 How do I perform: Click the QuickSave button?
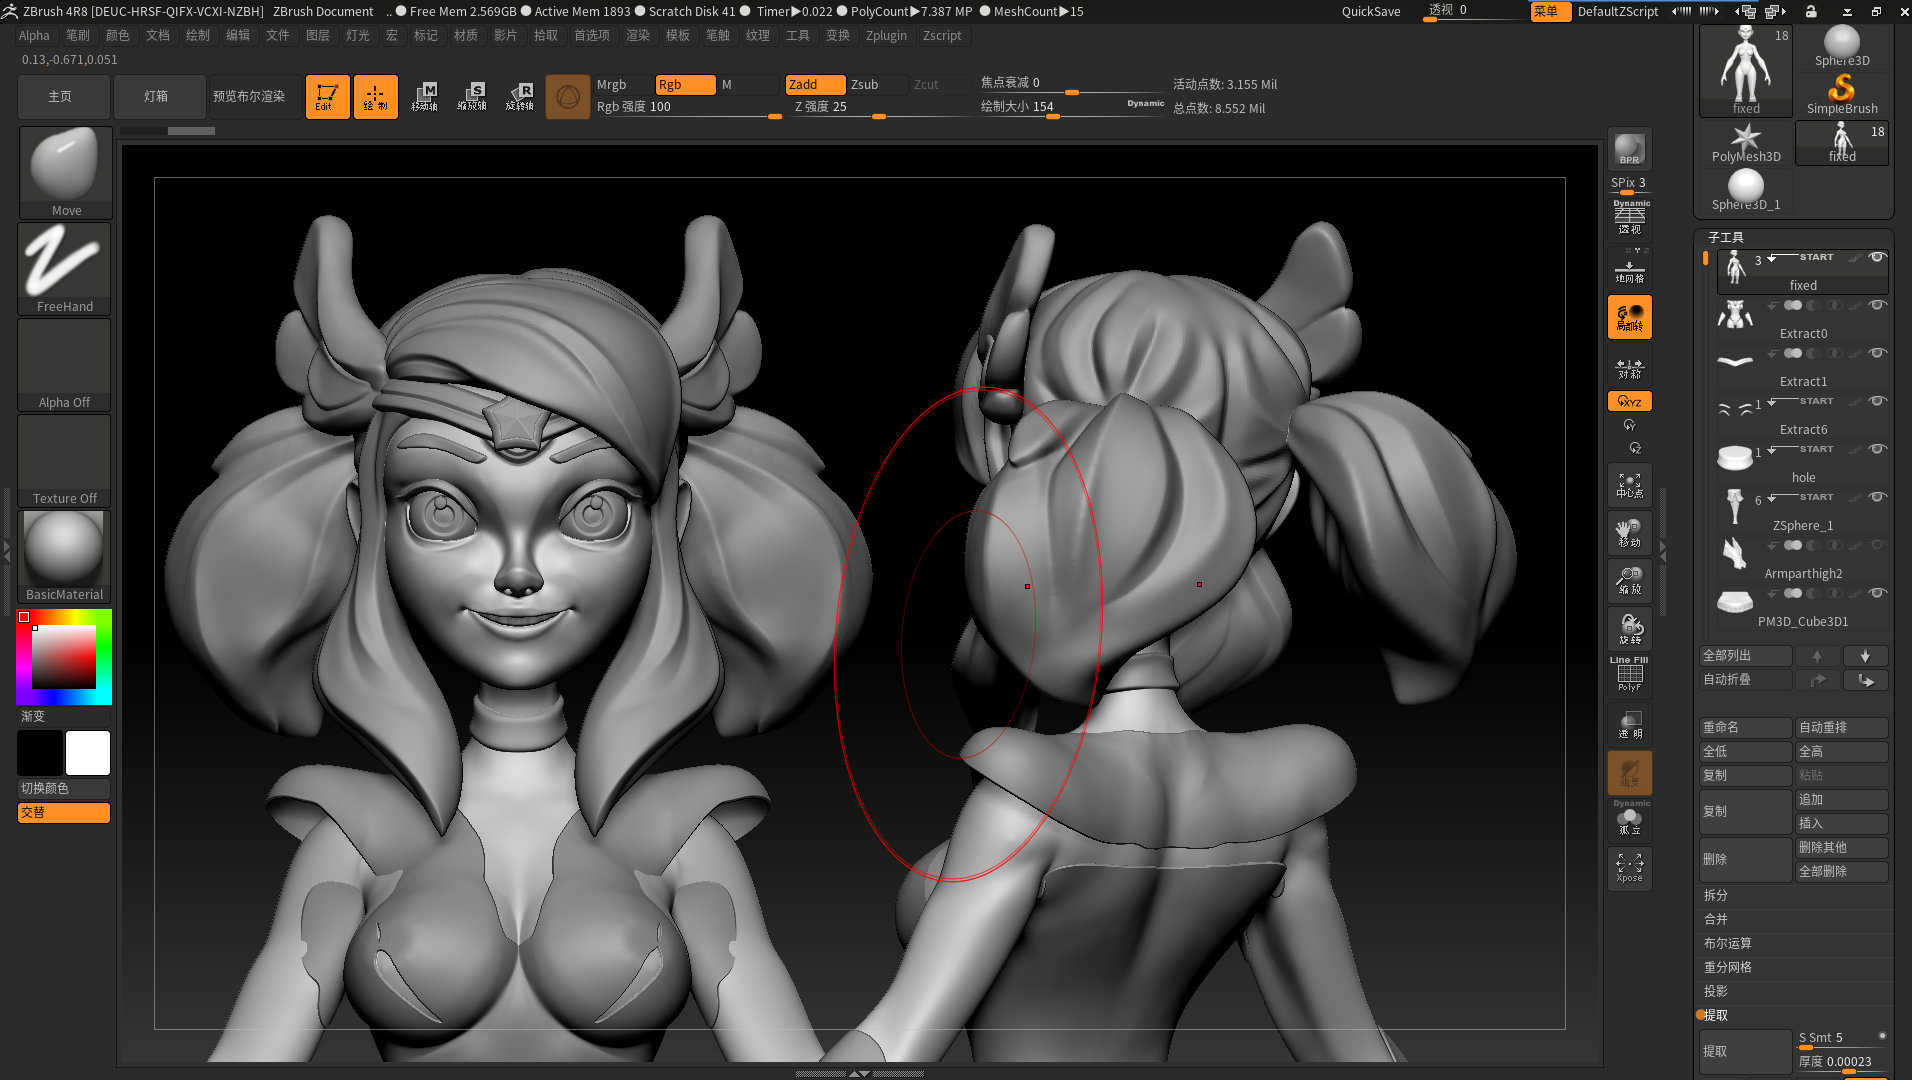point(1371,11)
